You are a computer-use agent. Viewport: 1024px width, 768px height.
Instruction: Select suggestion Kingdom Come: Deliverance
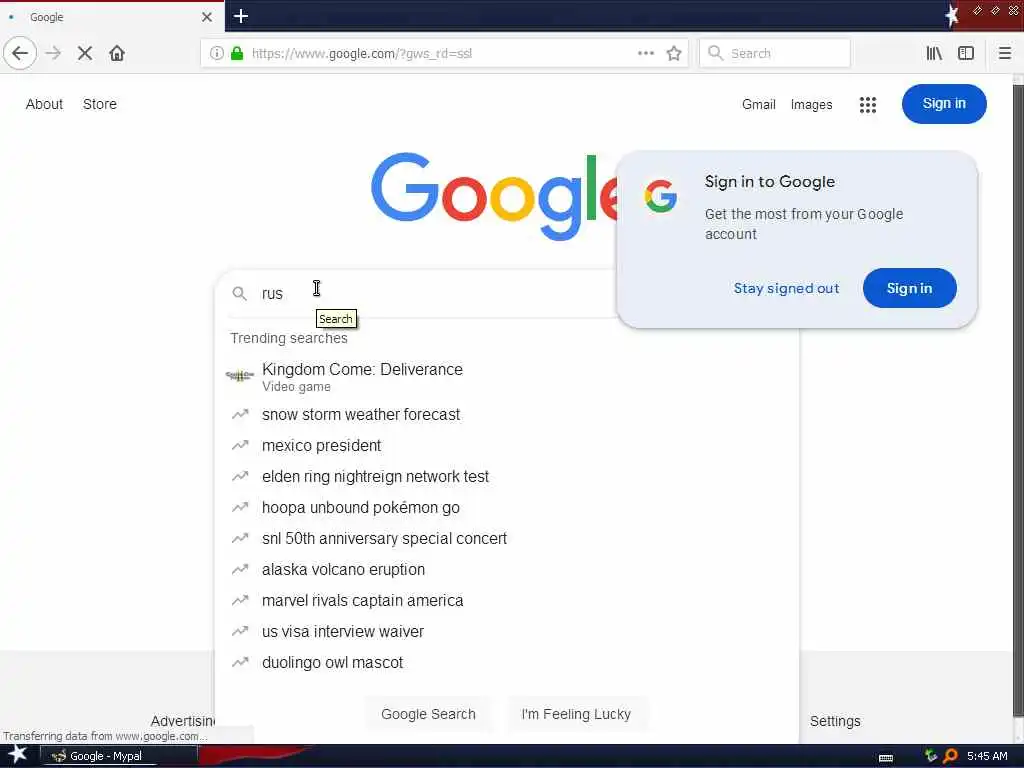[507, 376]
